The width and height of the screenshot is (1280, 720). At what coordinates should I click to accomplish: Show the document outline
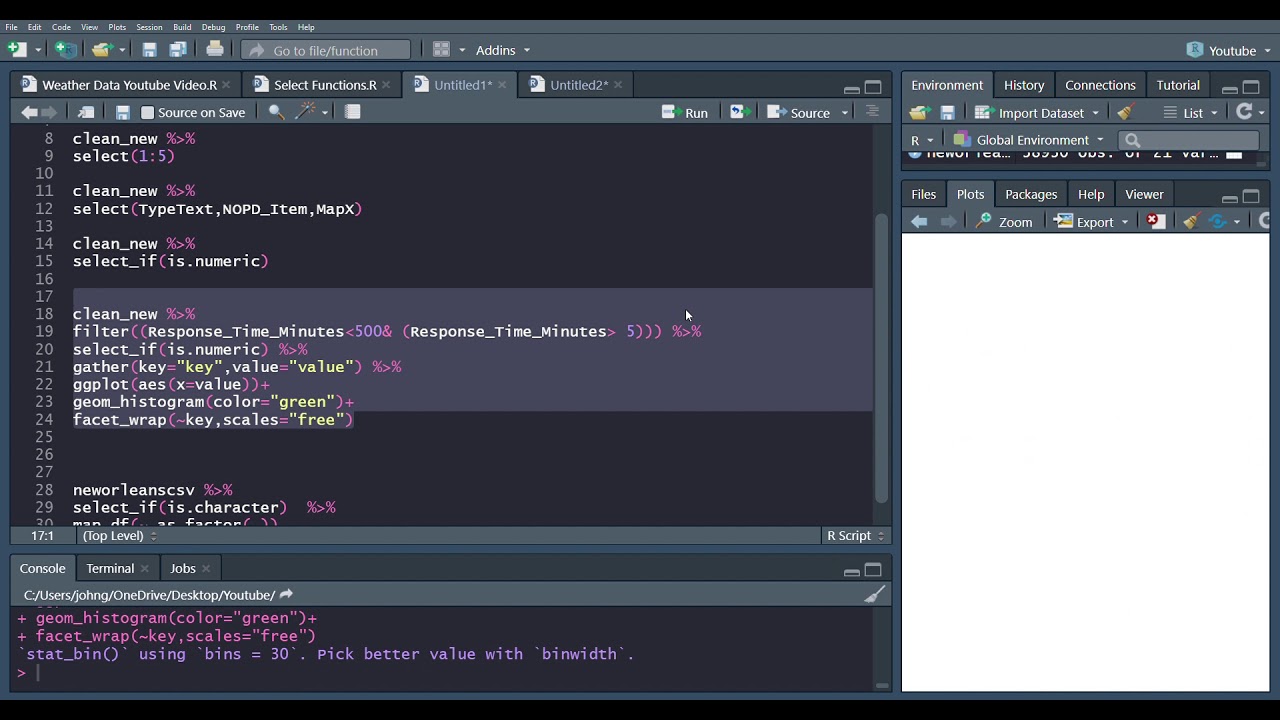tap(872, 112)
